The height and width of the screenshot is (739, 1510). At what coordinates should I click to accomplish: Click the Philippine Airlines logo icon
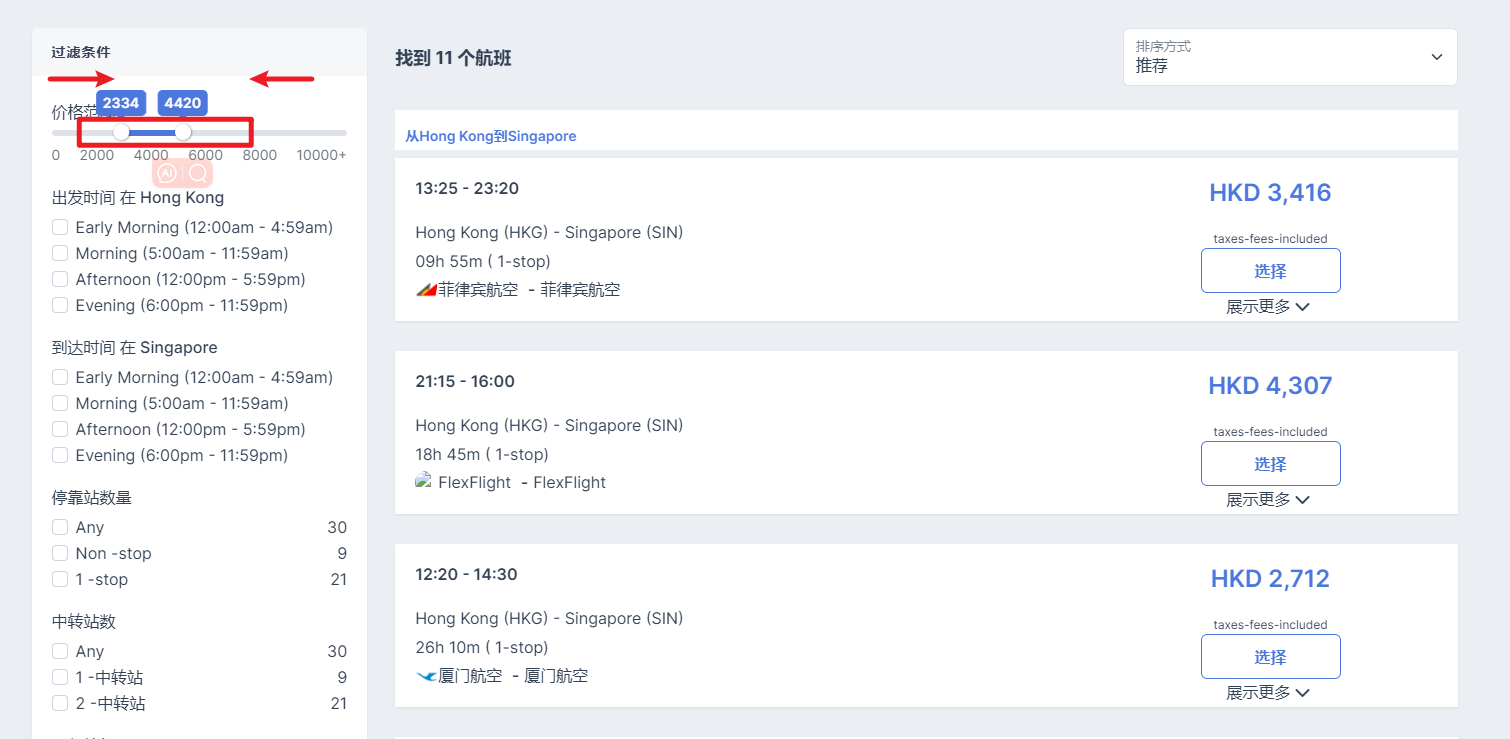[426, 290]
